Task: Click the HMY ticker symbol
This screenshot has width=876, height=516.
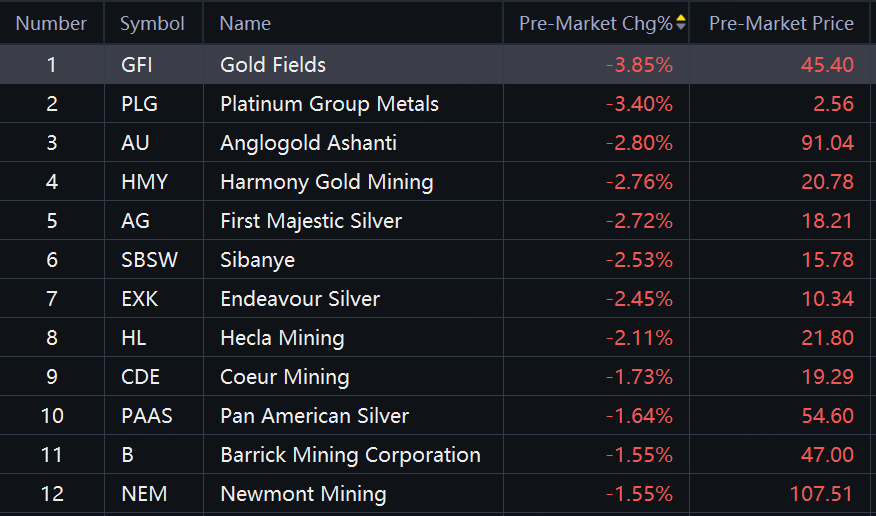Action: (x=144, y=182)
